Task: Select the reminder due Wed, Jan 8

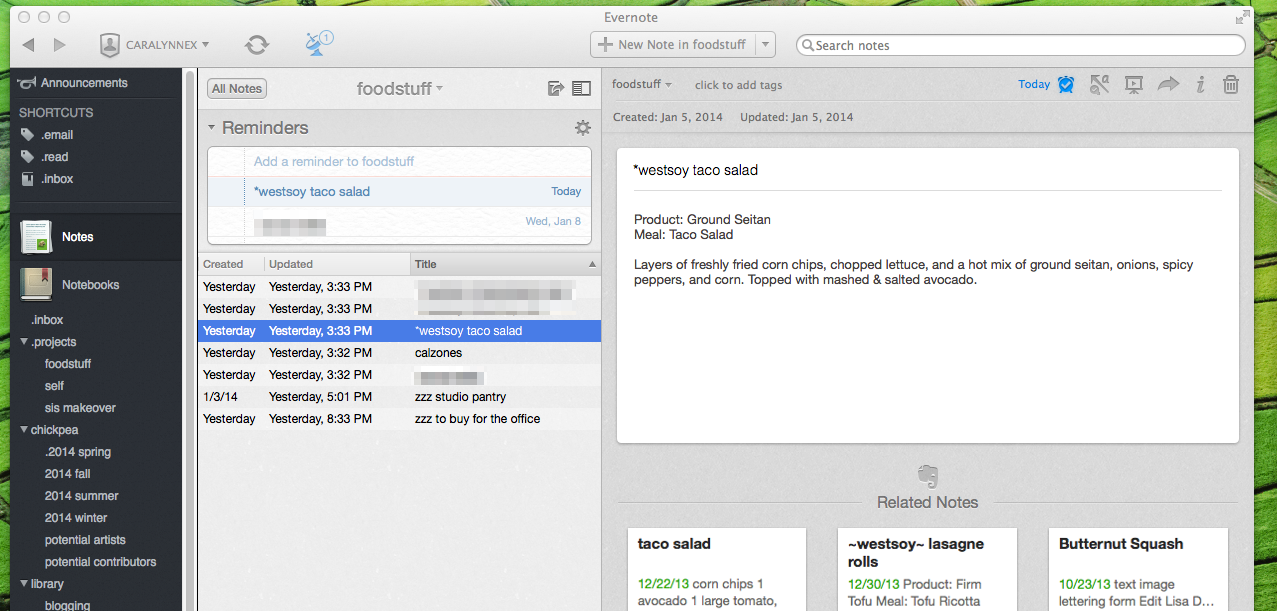Action: (x=399, y=222)
